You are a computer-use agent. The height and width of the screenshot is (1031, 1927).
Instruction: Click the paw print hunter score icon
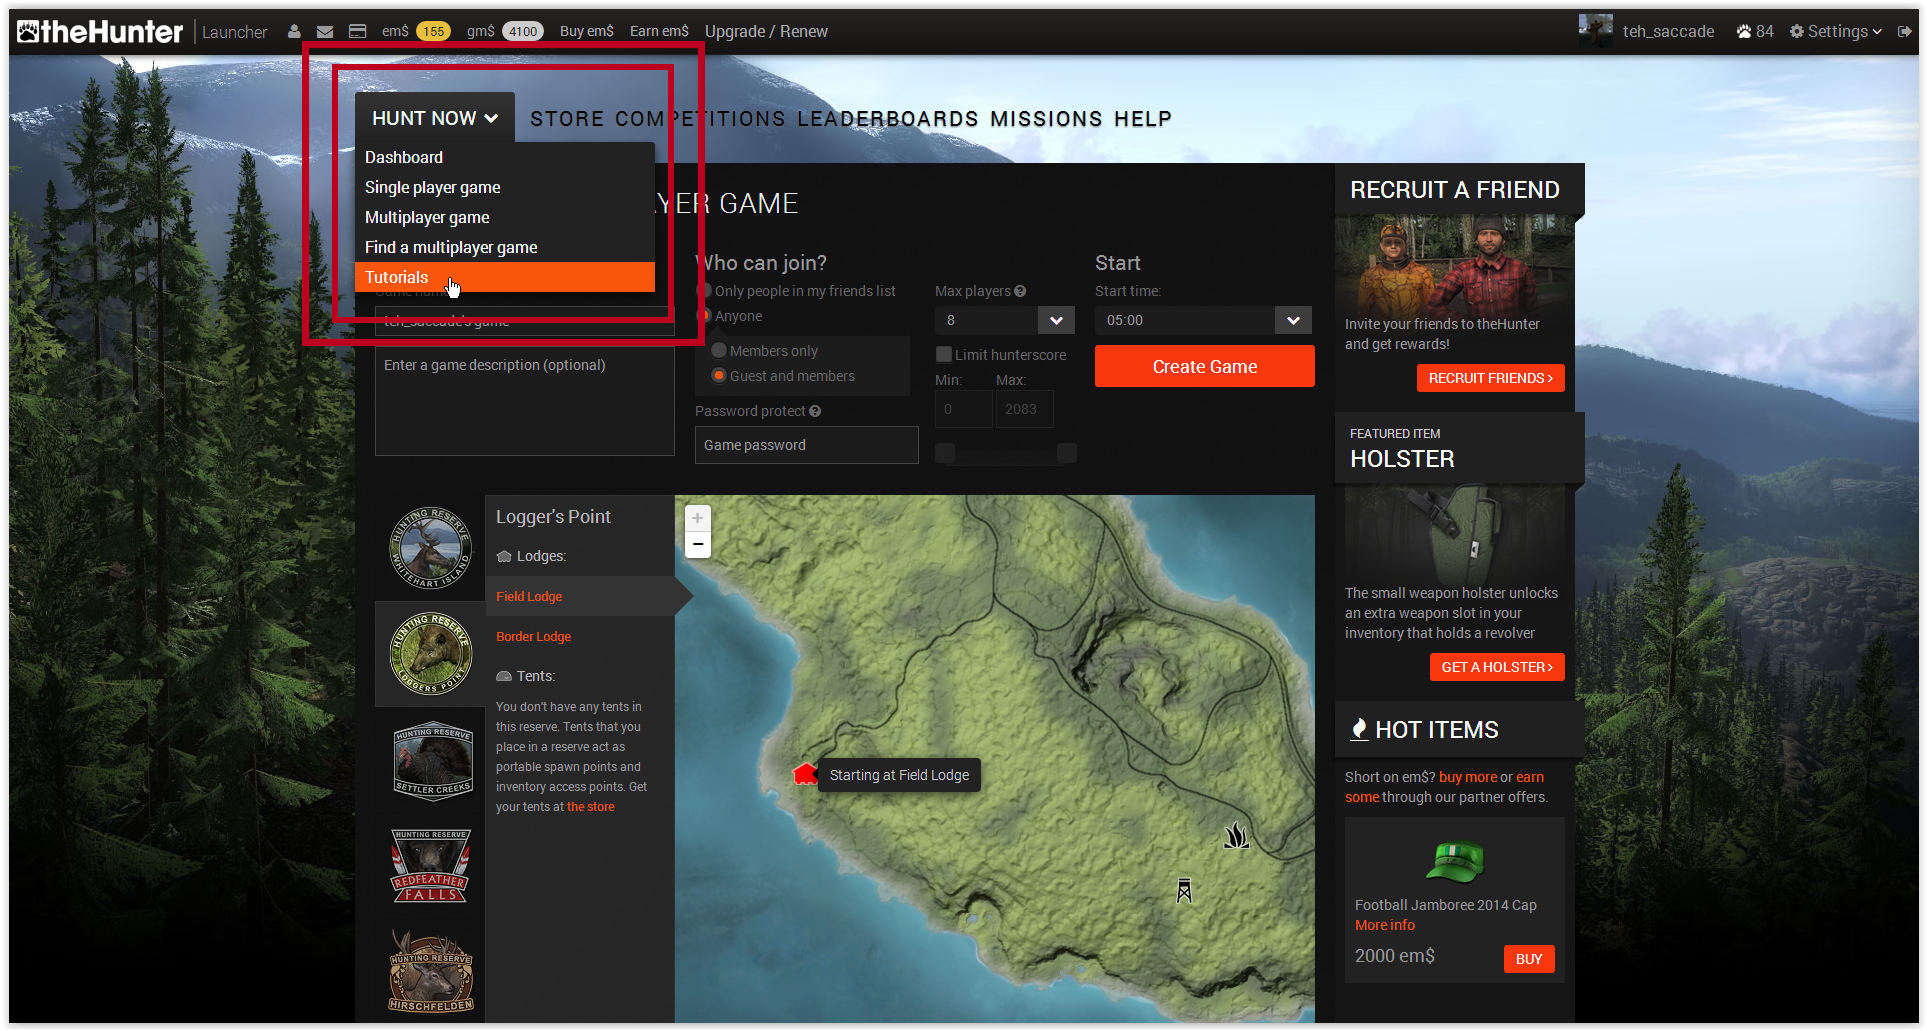[1744, 32]
